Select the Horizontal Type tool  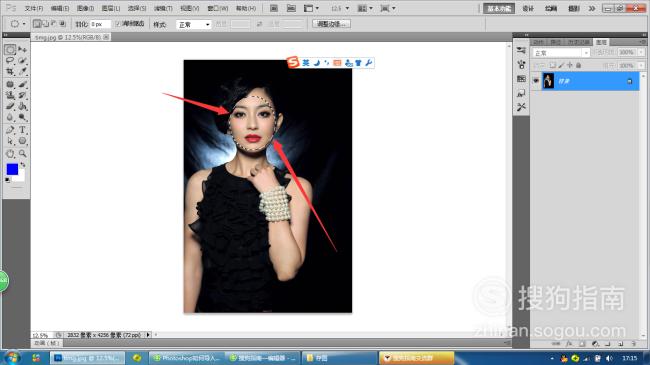[x=23, y=130]
